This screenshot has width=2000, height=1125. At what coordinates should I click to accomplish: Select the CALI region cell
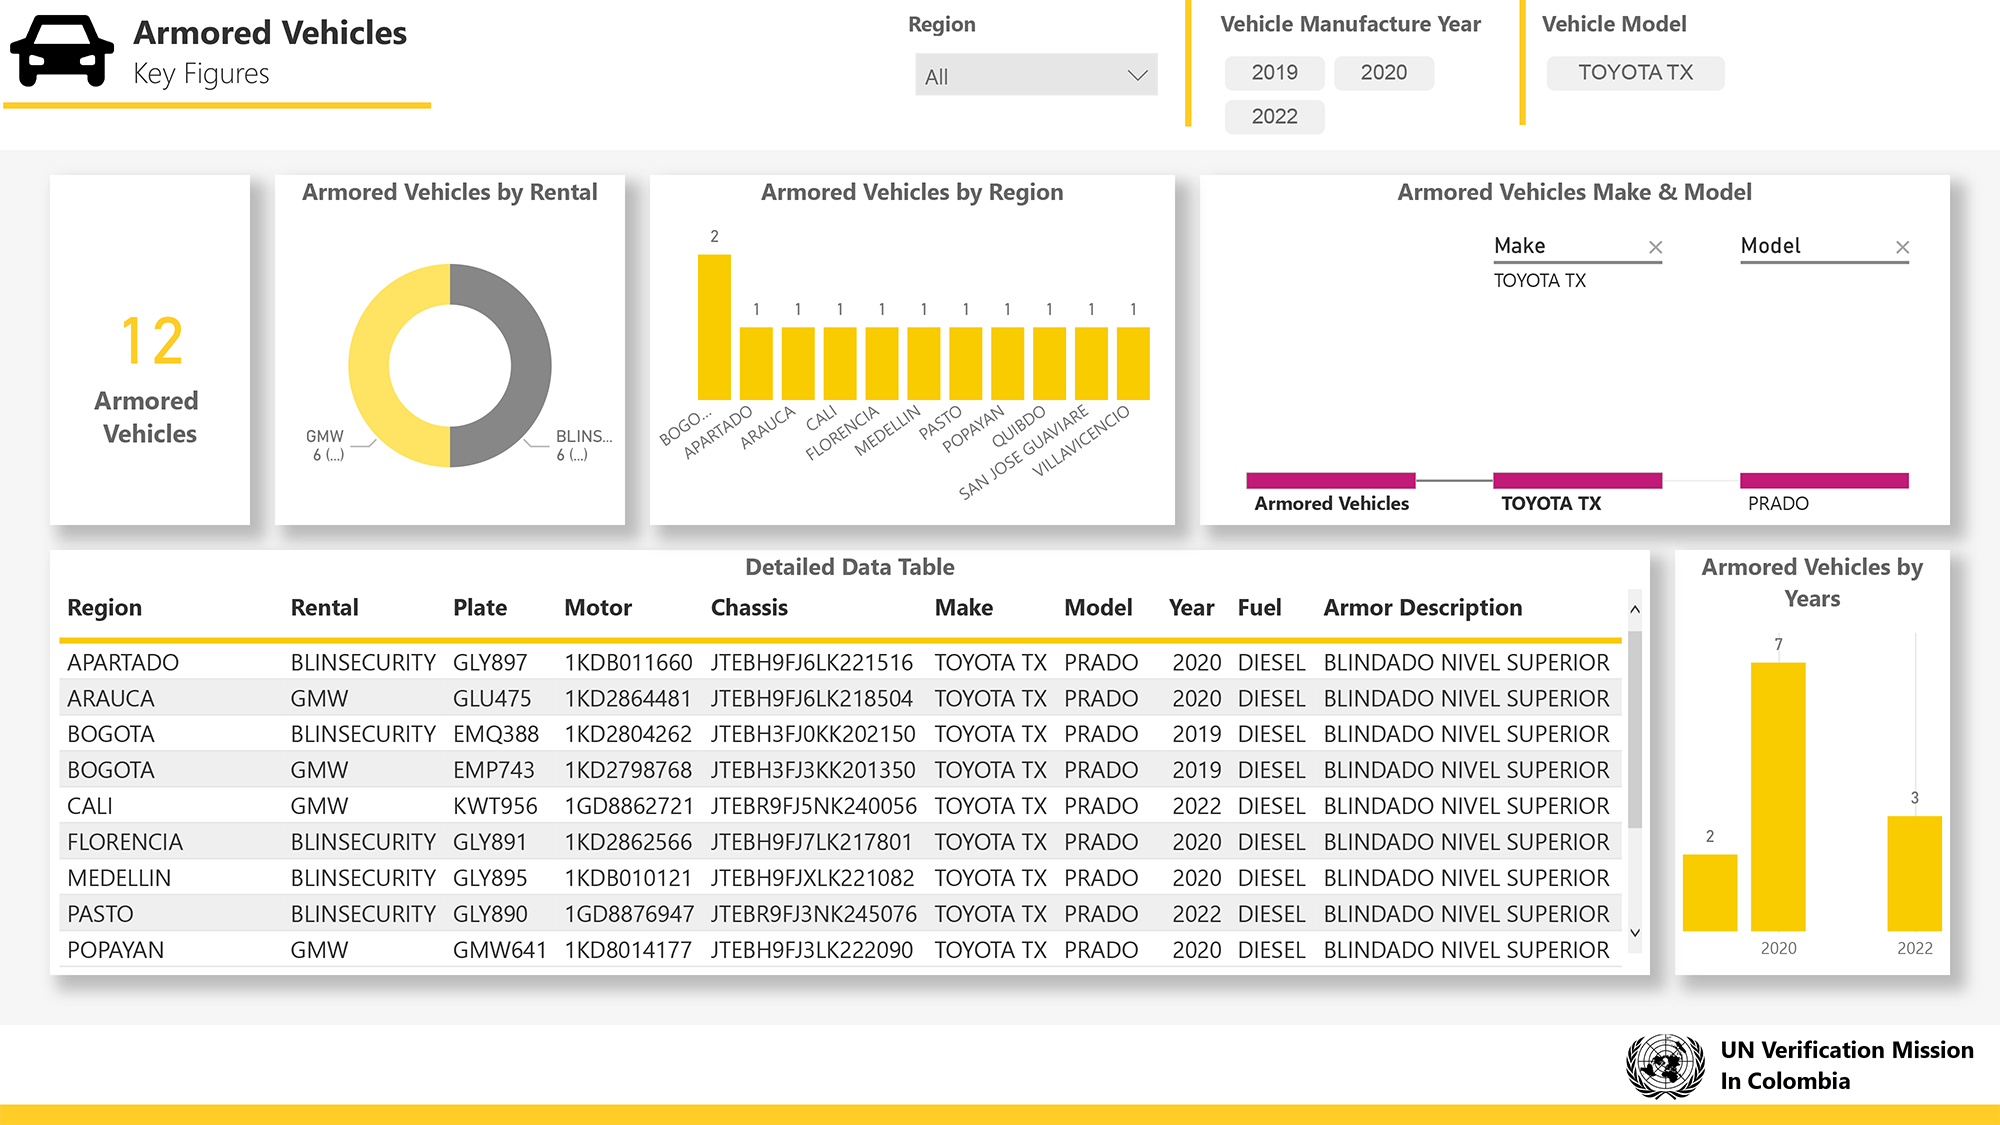90,807
